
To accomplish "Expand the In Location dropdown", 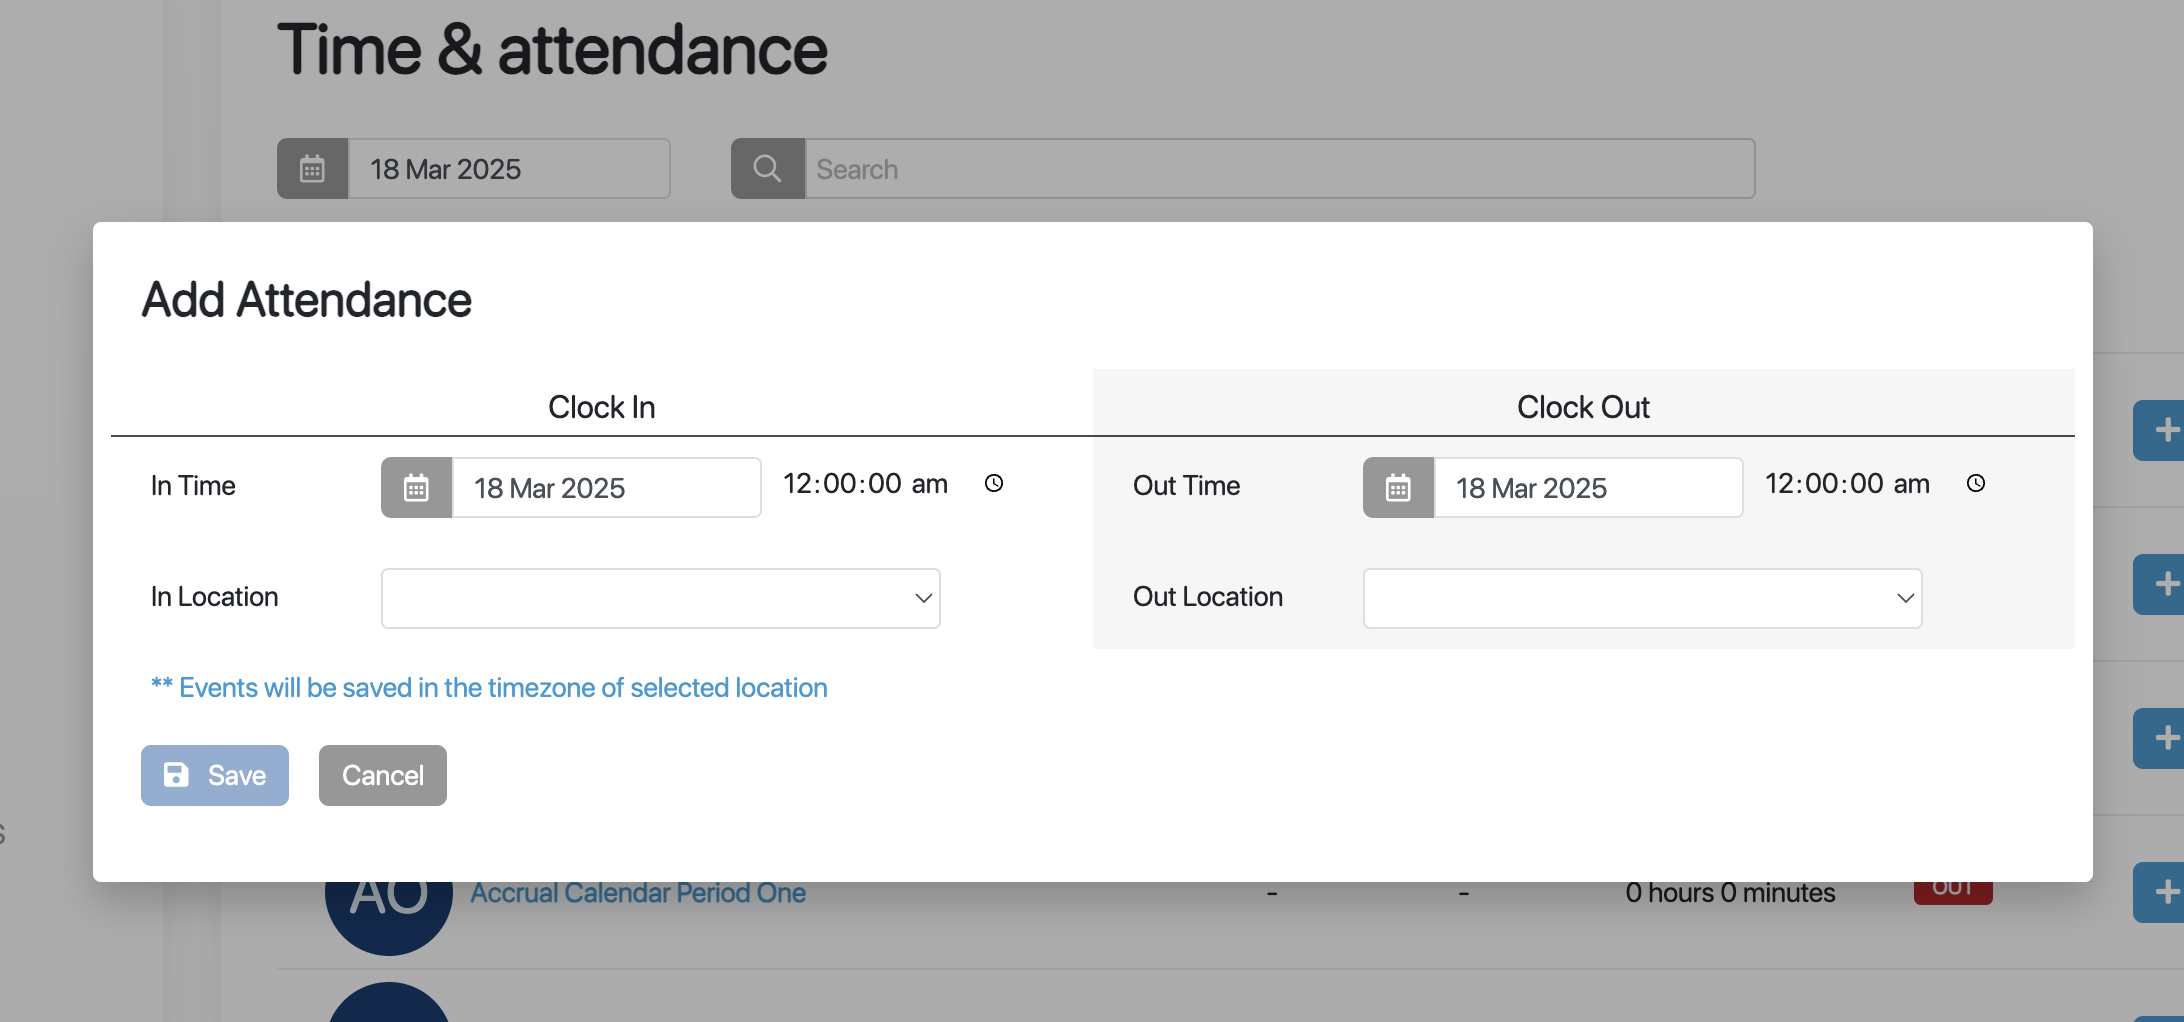I will click(661, 598).
